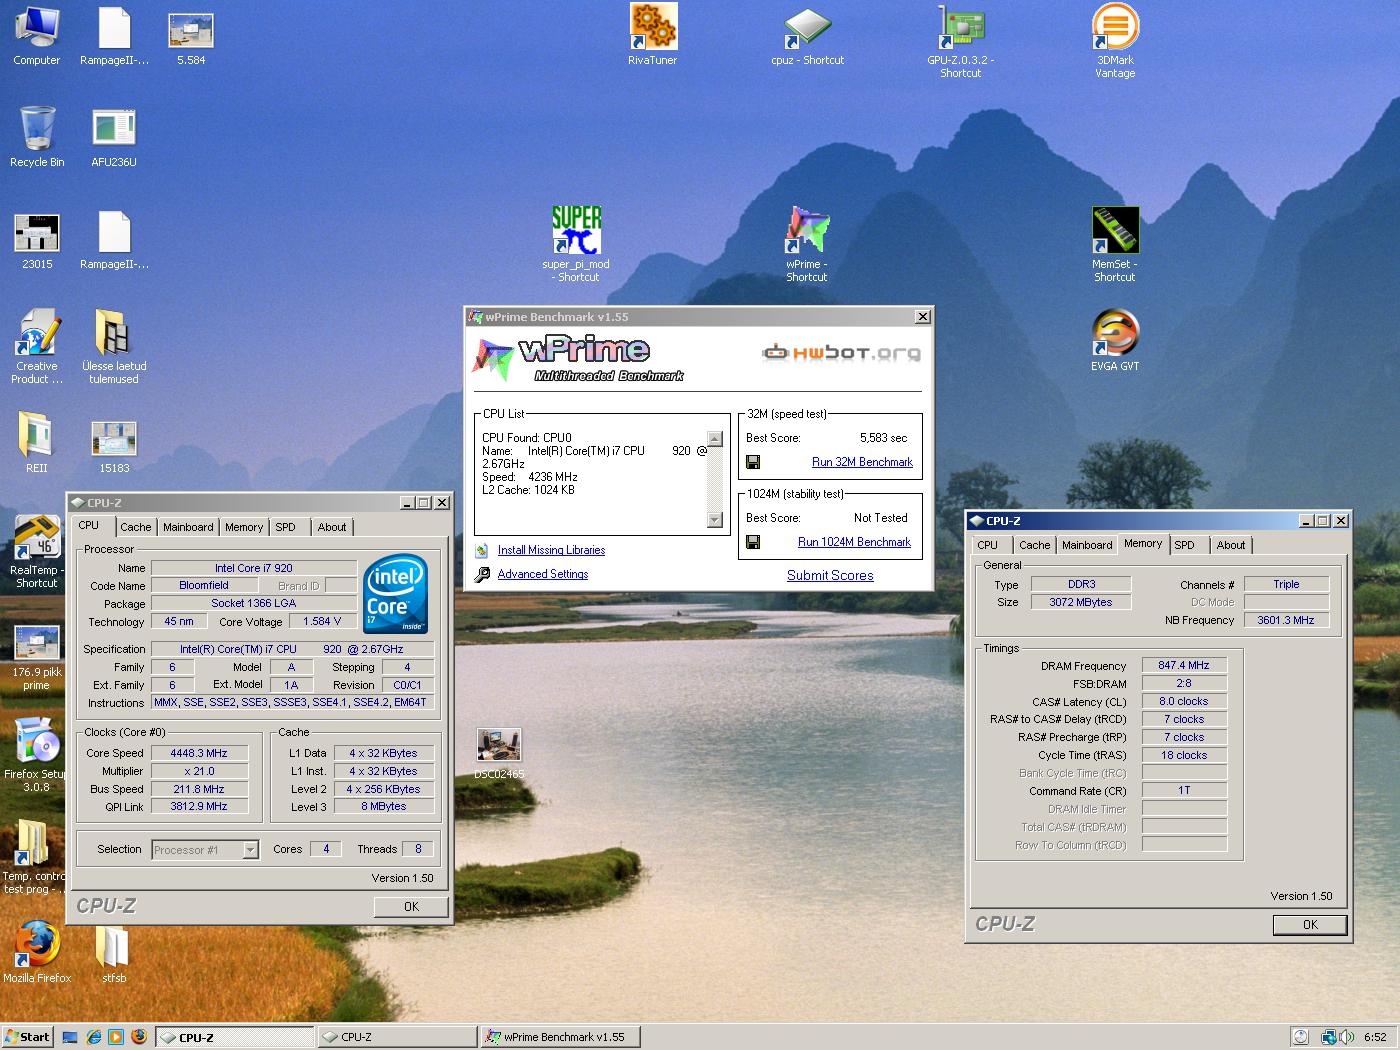Launch the RealTemp shortcut
The width and height of the screenshot is (1400, 1050).
tap(37, 553)
